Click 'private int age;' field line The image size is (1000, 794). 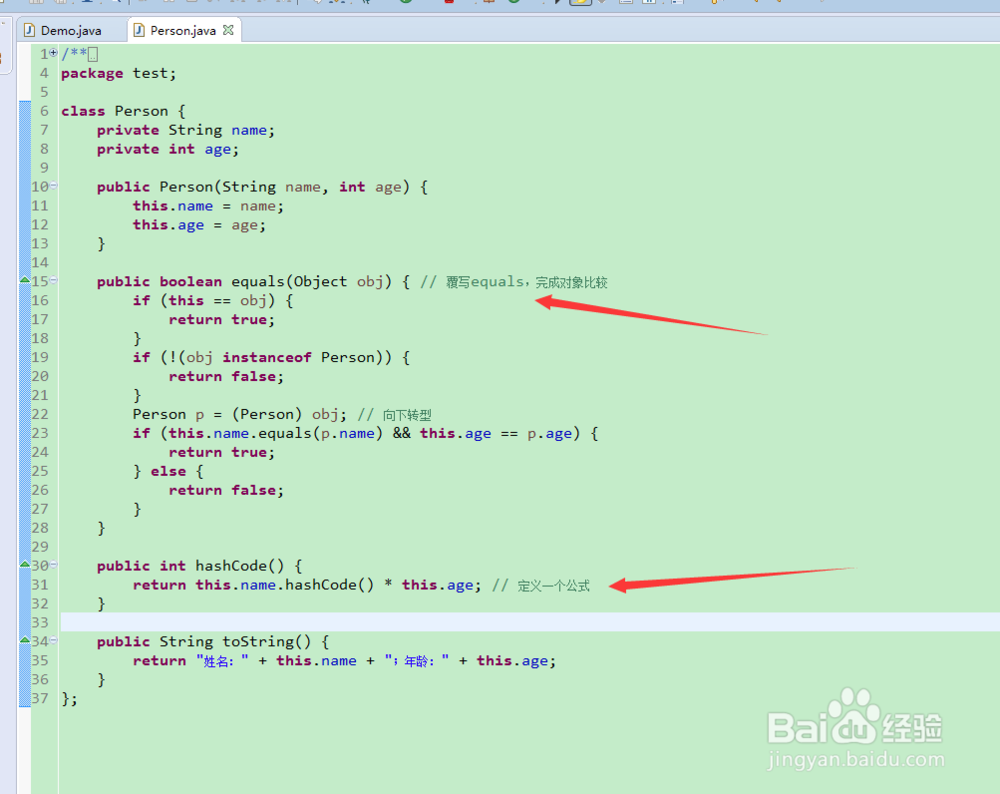168,149
